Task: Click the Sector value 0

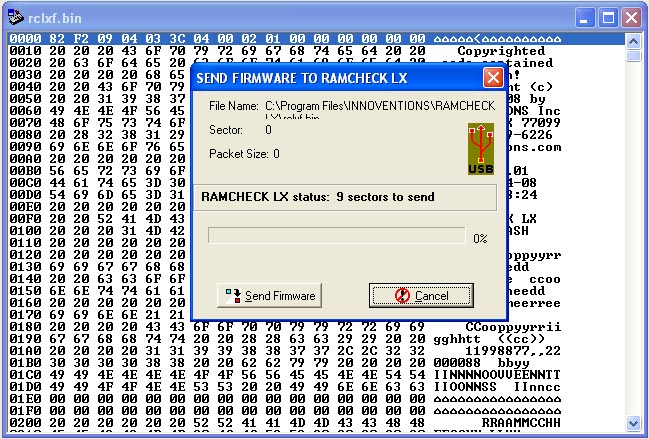Action: (268, 130)
